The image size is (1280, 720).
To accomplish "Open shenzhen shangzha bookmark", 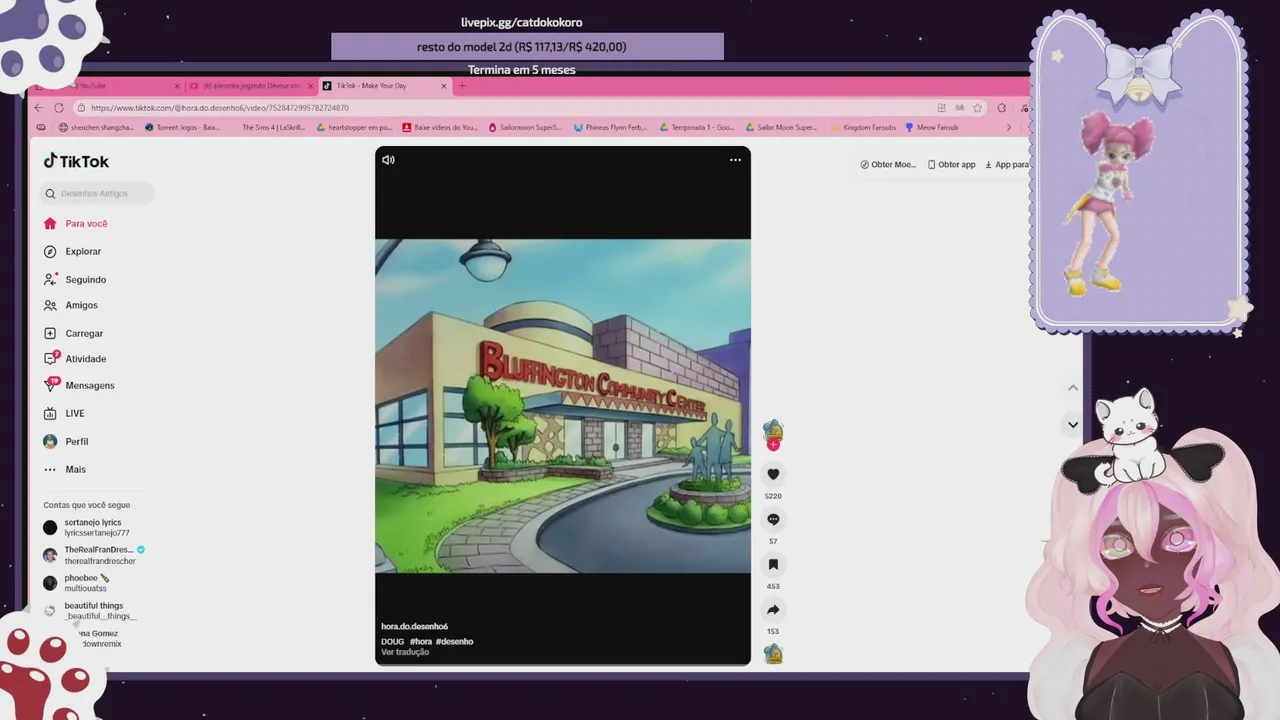I will (96, 128).
